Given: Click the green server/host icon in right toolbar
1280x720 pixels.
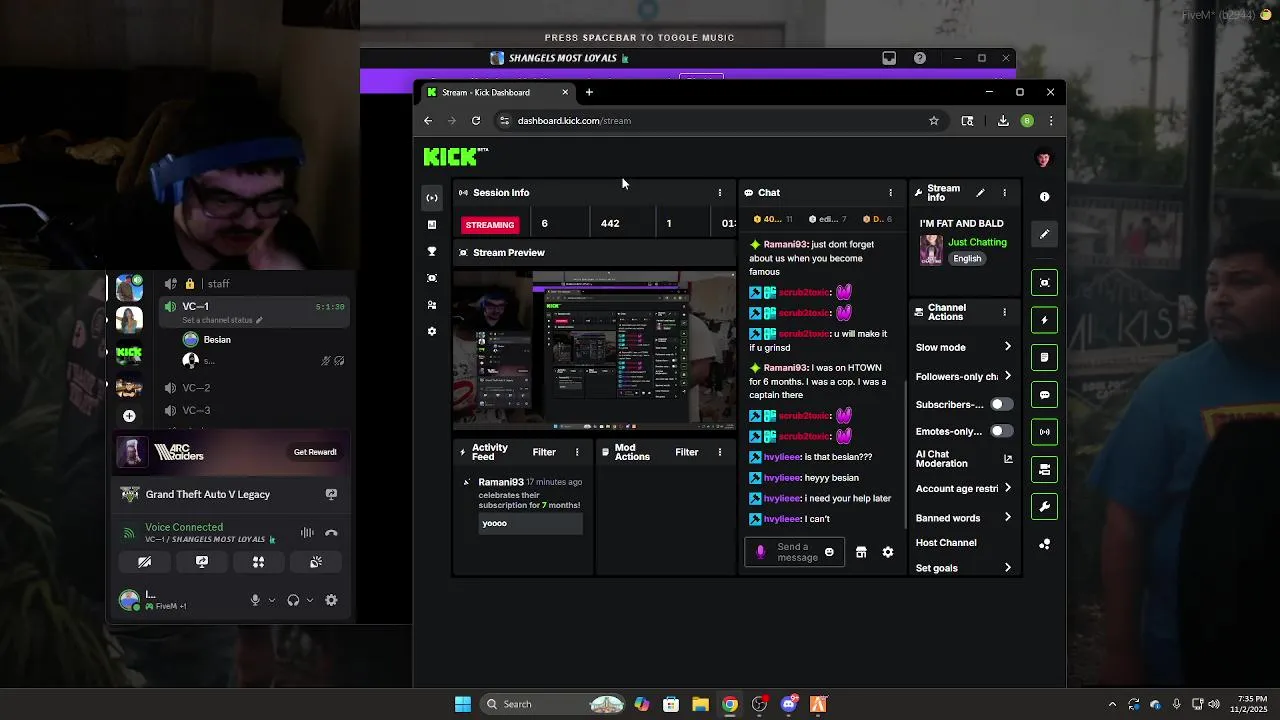Looking at the screenshot, I should tap(1044, 469).
